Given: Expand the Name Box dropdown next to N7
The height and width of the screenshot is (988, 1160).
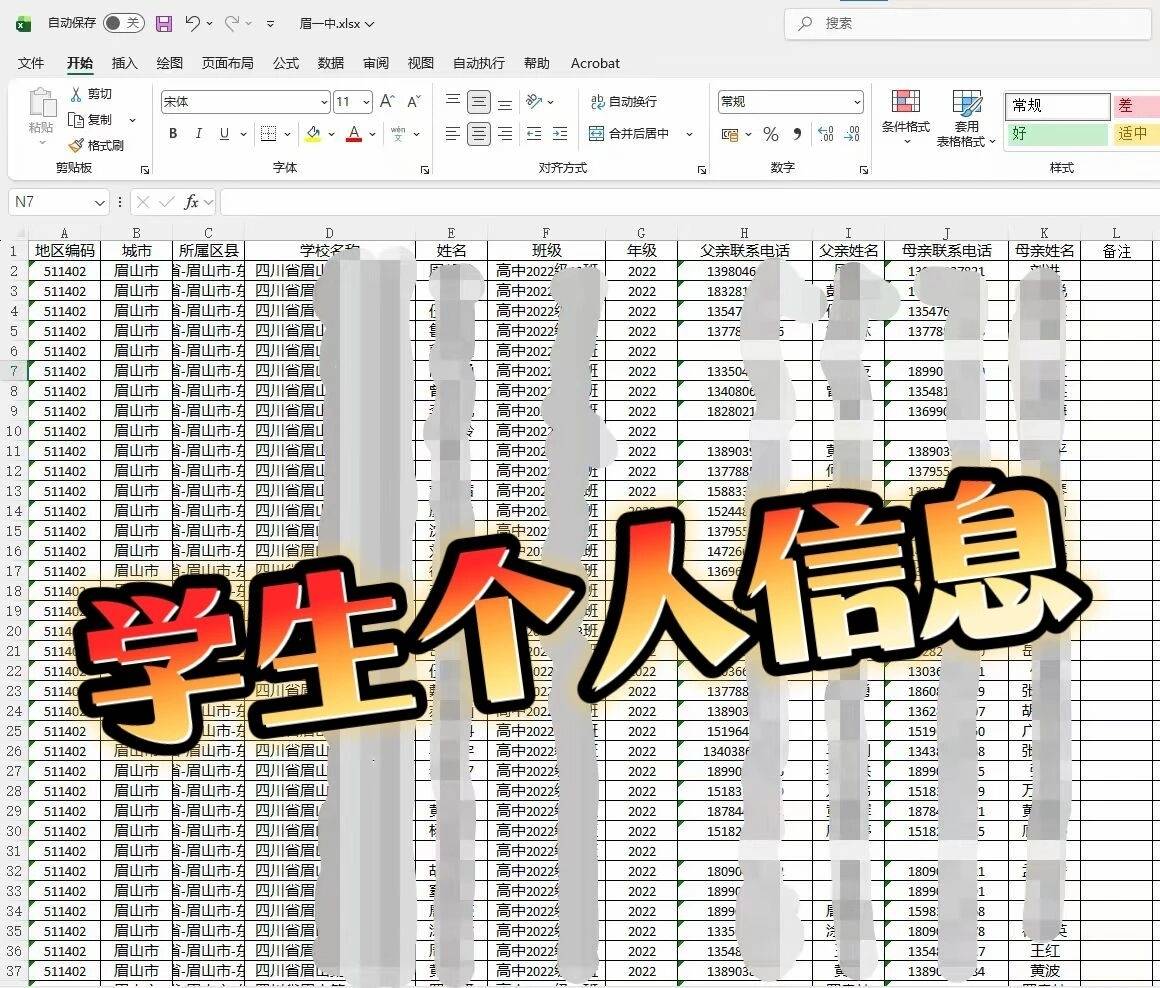Looking at the screenshot, I should [x=100, y=202].
